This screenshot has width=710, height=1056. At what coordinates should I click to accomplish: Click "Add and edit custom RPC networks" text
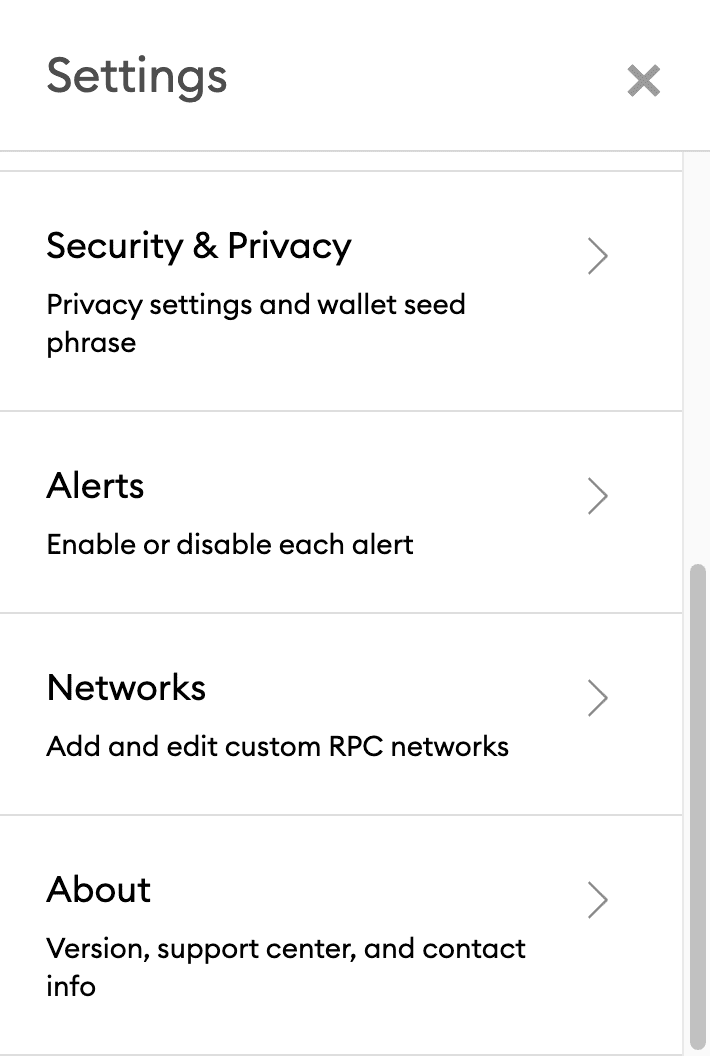coord(277,747)
